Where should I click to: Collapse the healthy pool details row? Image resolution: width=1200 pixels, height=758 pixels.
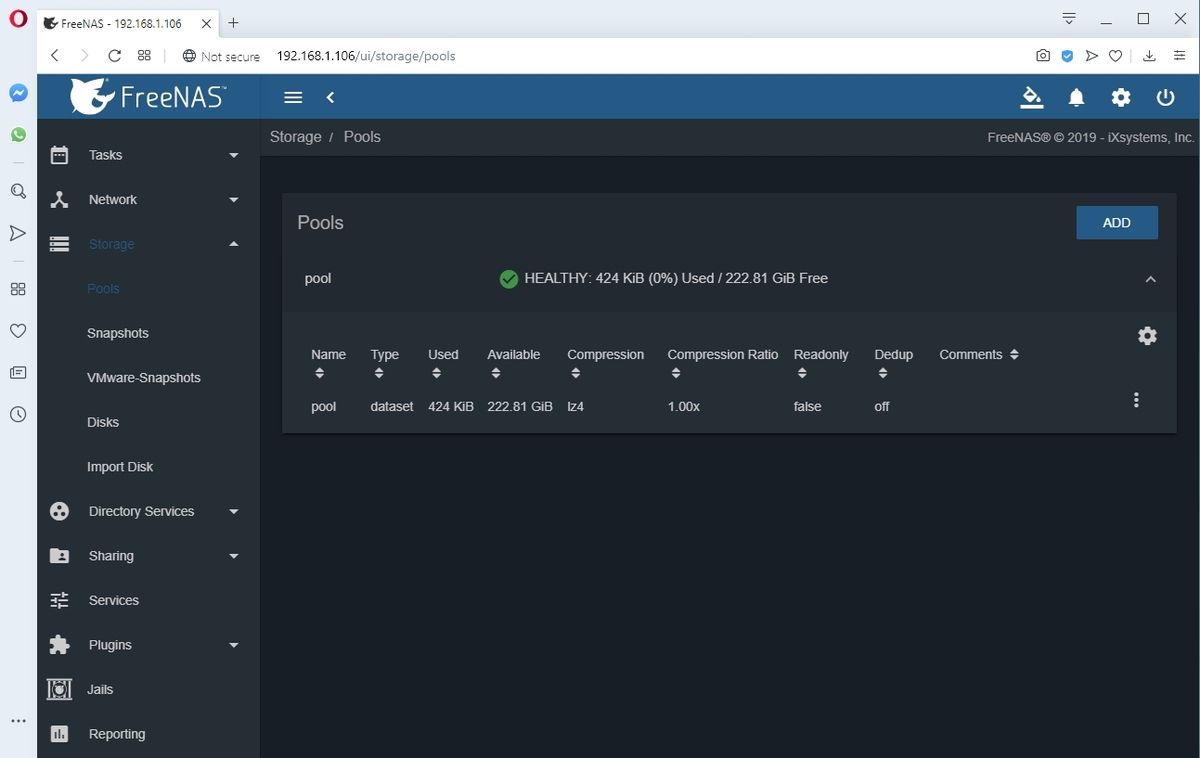point(1150,279)
